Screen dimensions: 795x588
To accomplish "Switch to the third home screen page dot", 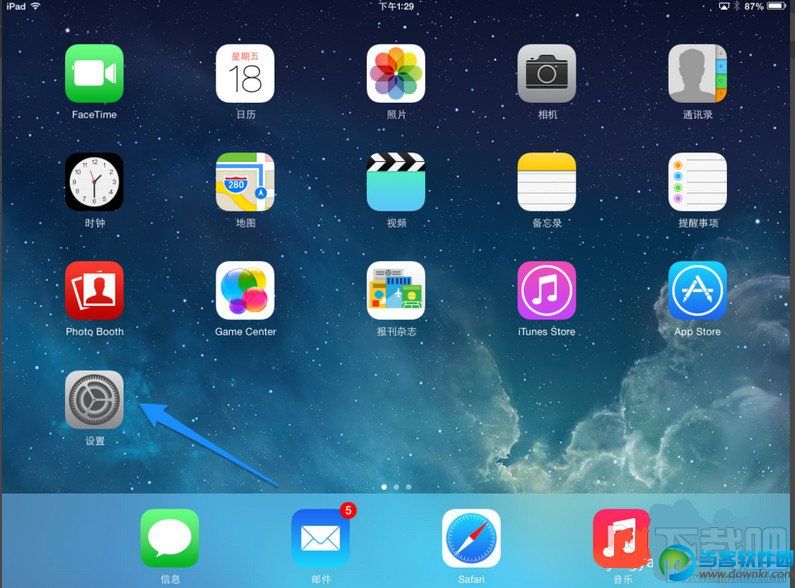I will (409, 487).
